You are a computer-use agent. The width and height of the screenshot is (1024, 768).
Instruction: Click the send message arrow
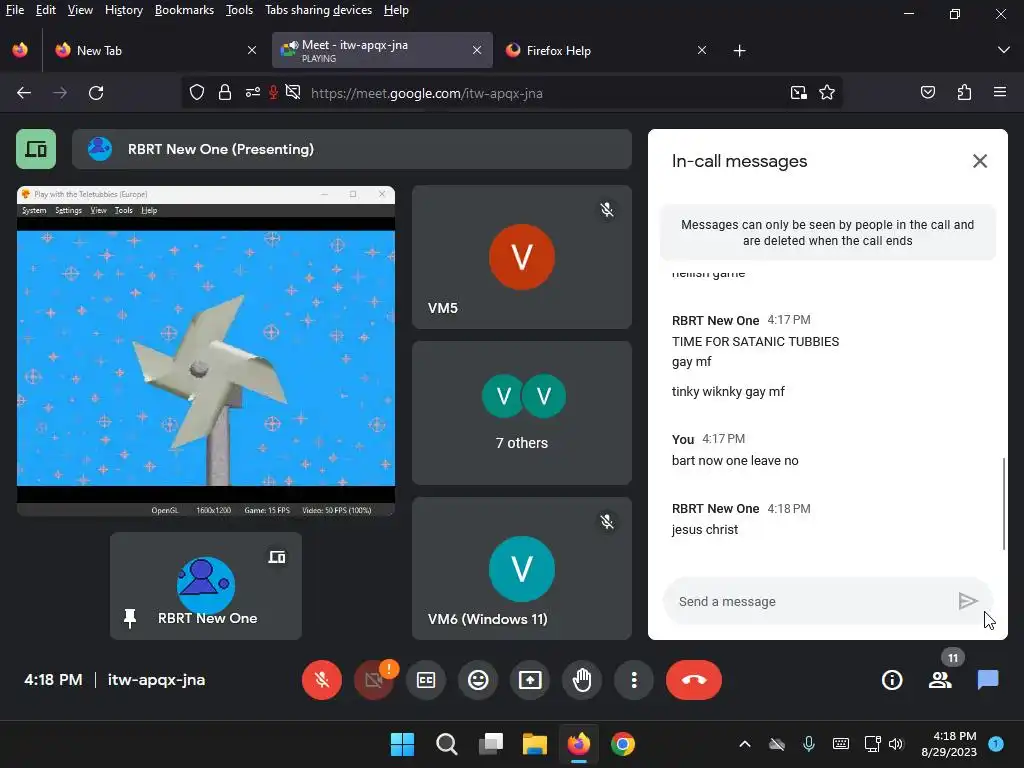point(967,601)
